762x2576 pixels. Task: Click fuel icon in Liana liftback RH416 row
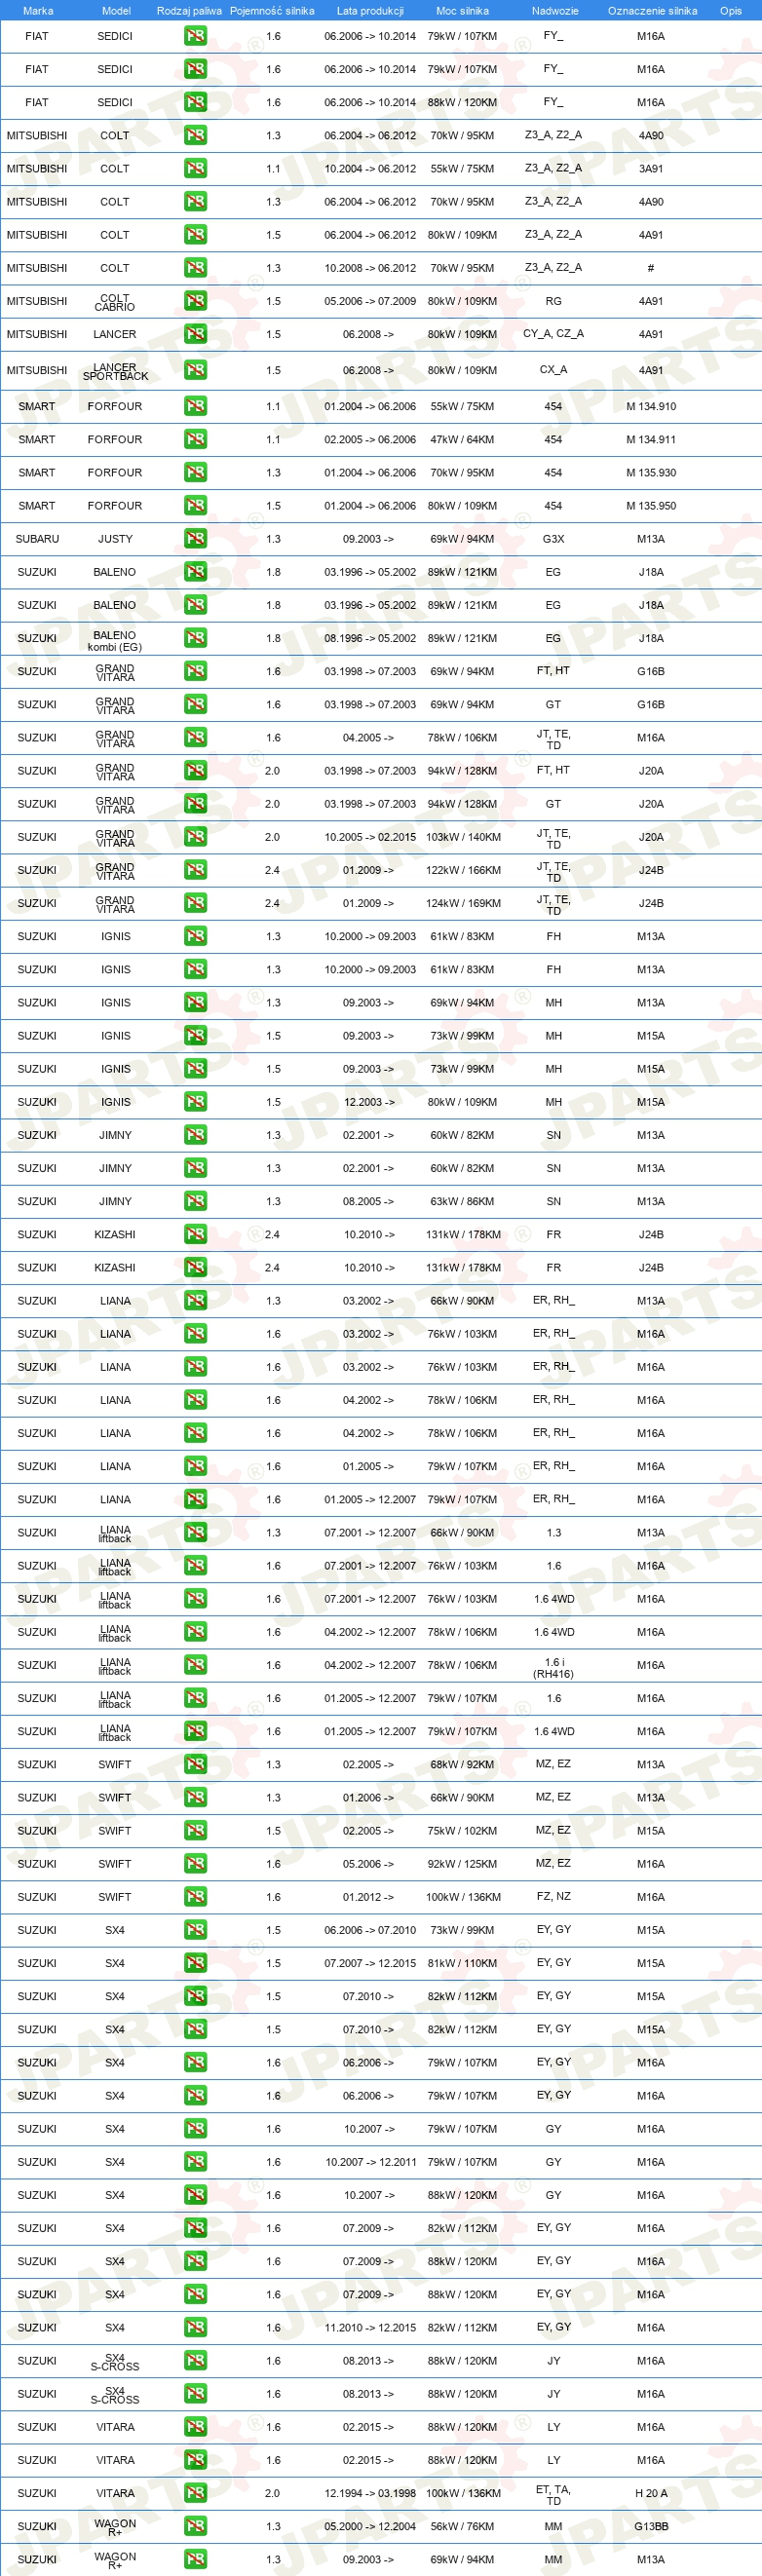195,1665
